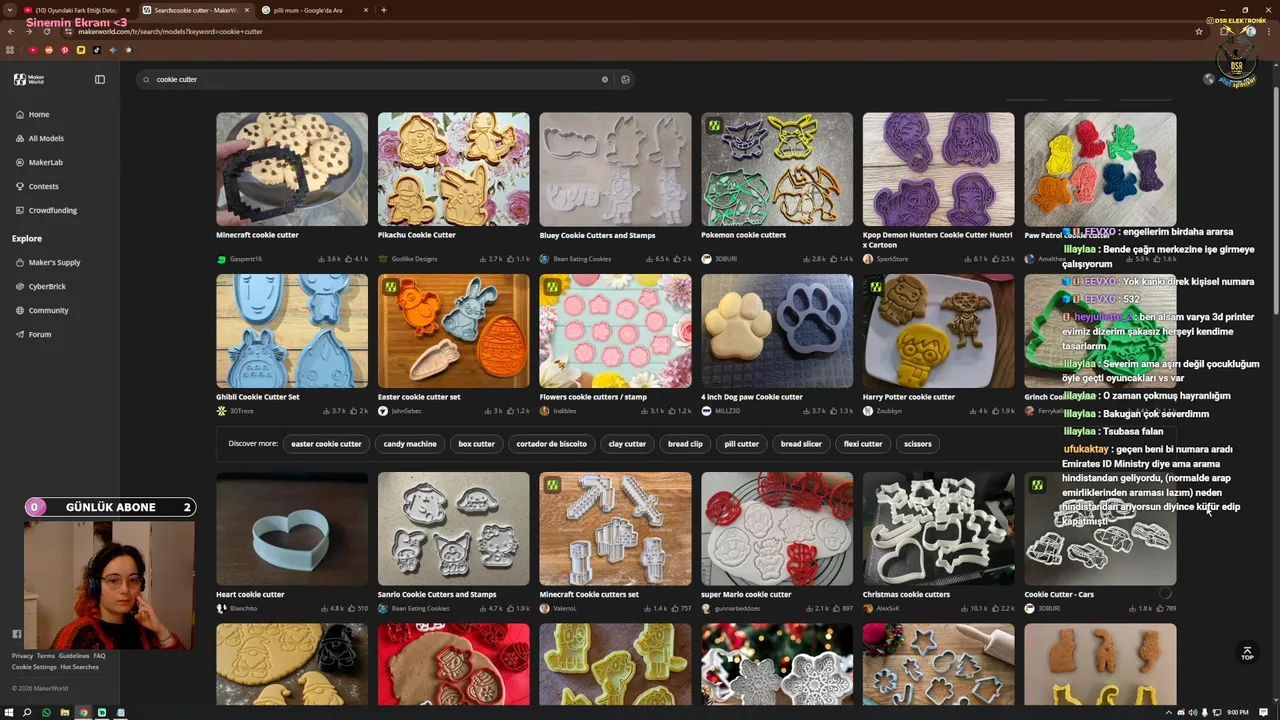Open the Guidelines footer link
The width and height of the screenshot is (1280, 720).
[74, 656]
